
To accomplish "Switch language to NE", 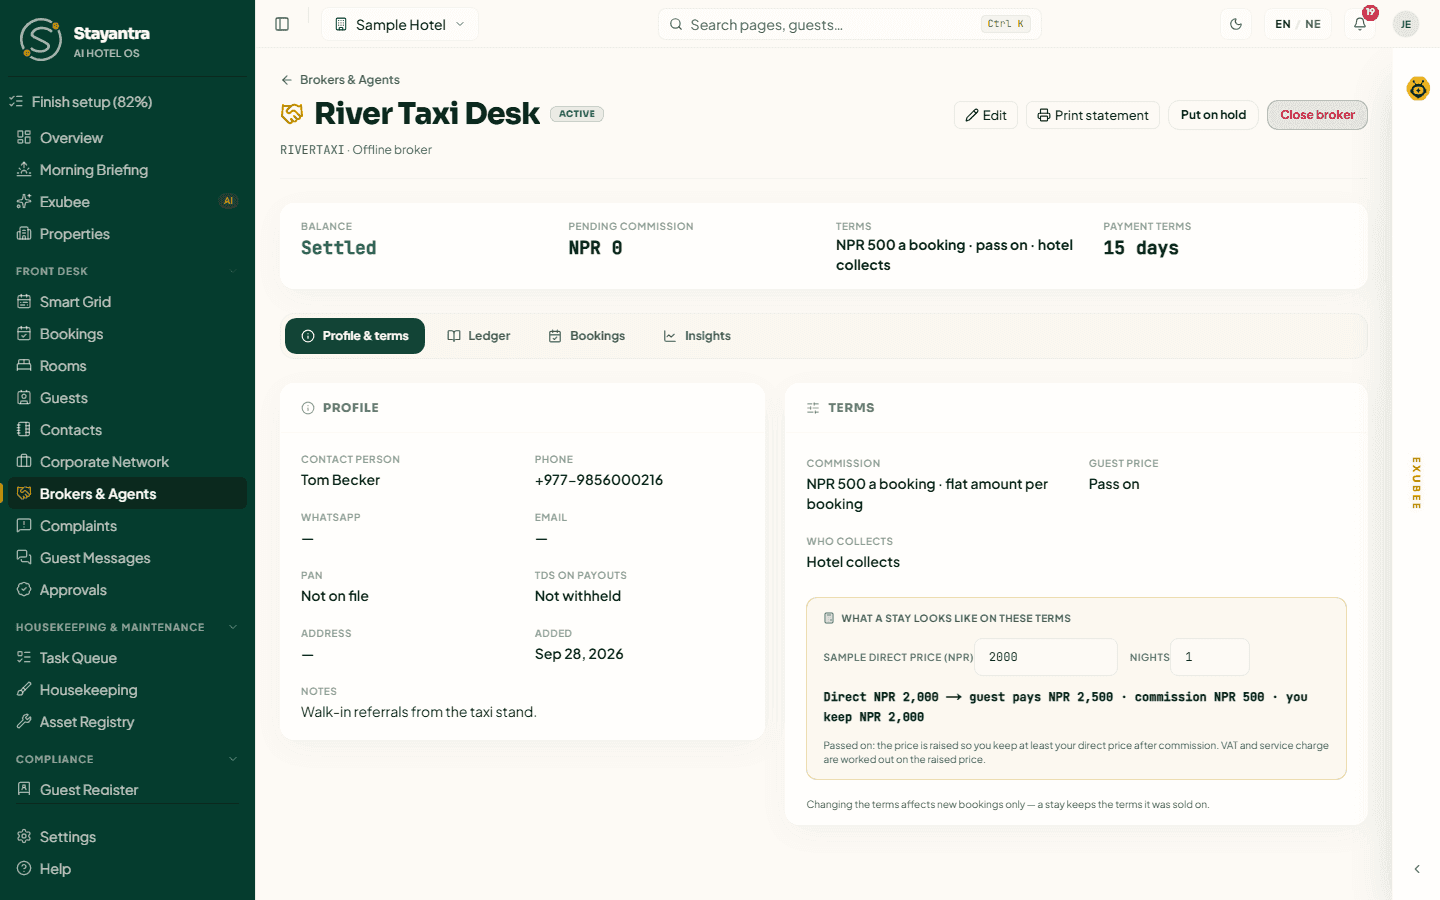I will pyautogui.click(x=1313, y=24).
